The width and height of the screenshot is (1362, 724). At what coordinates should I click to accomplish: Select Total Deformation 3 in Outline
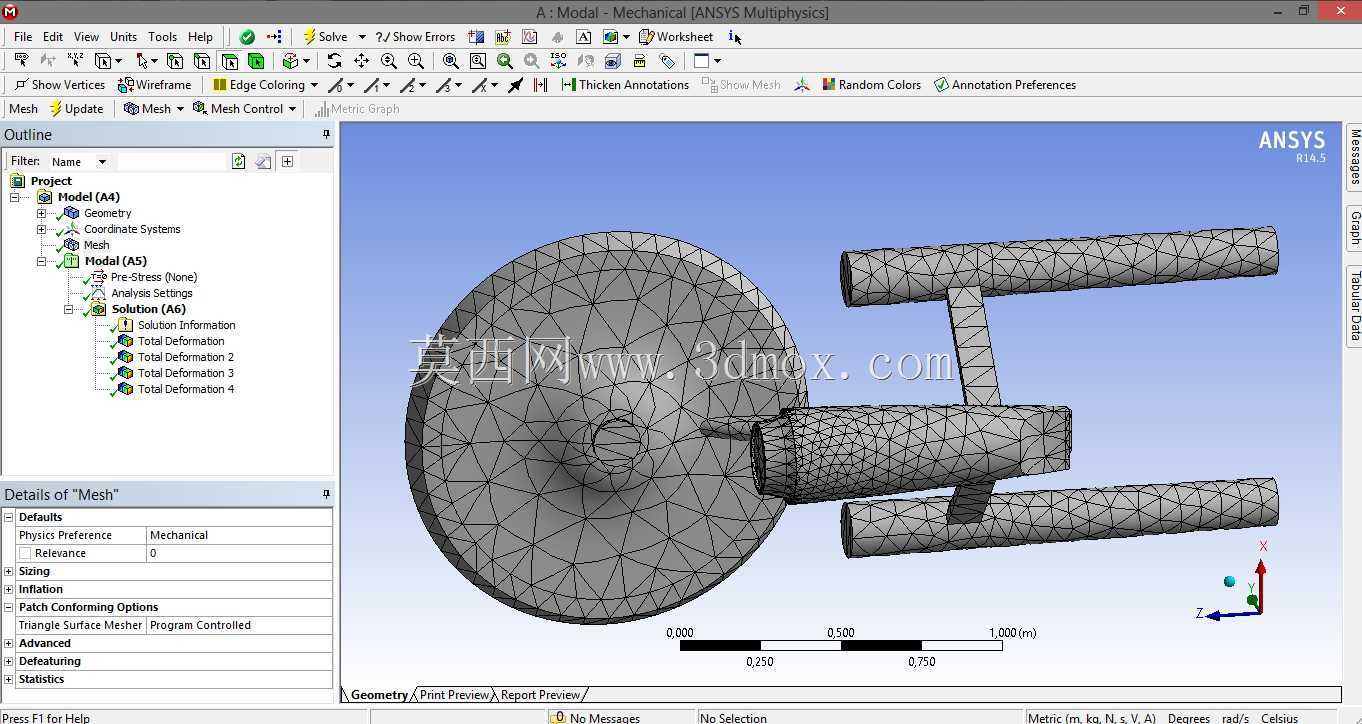pos(186,373)
